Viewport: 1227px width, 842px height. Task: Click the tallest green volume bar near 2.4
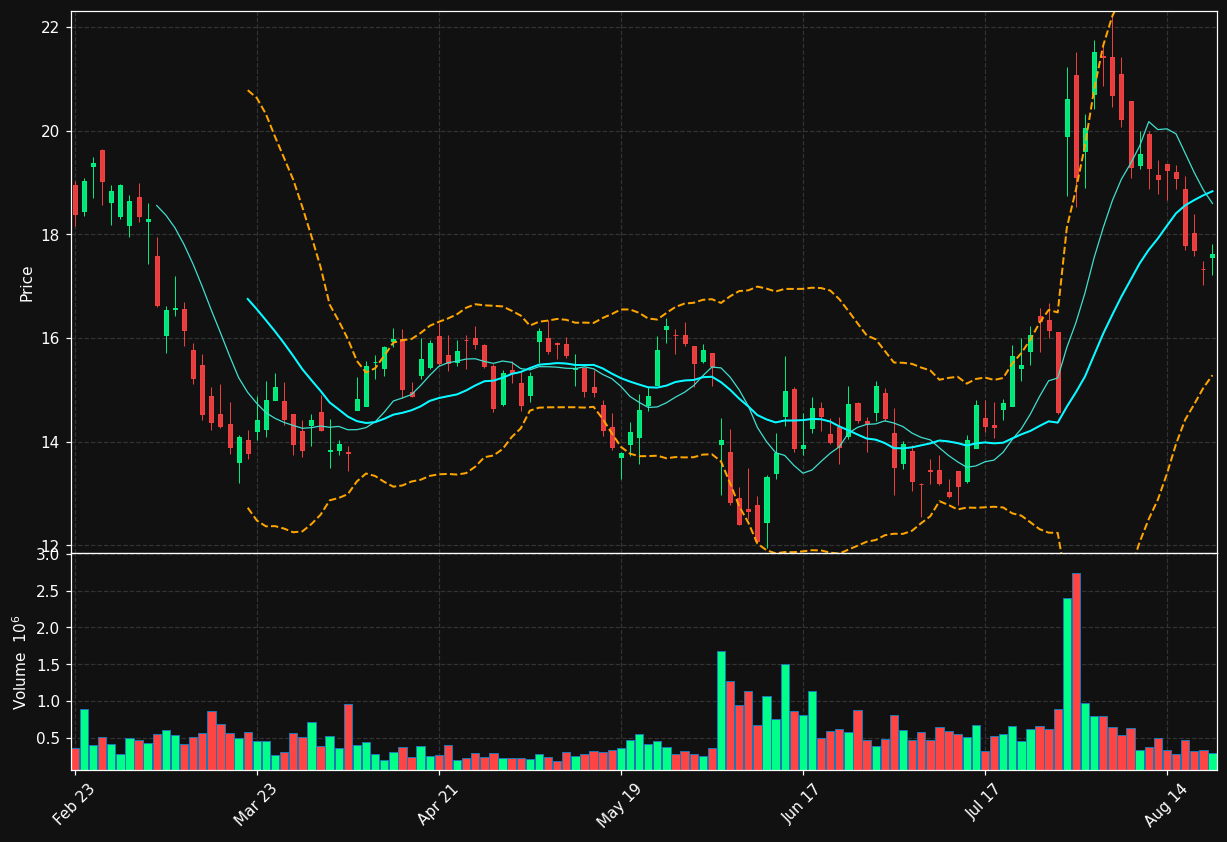pos(1067,684)
